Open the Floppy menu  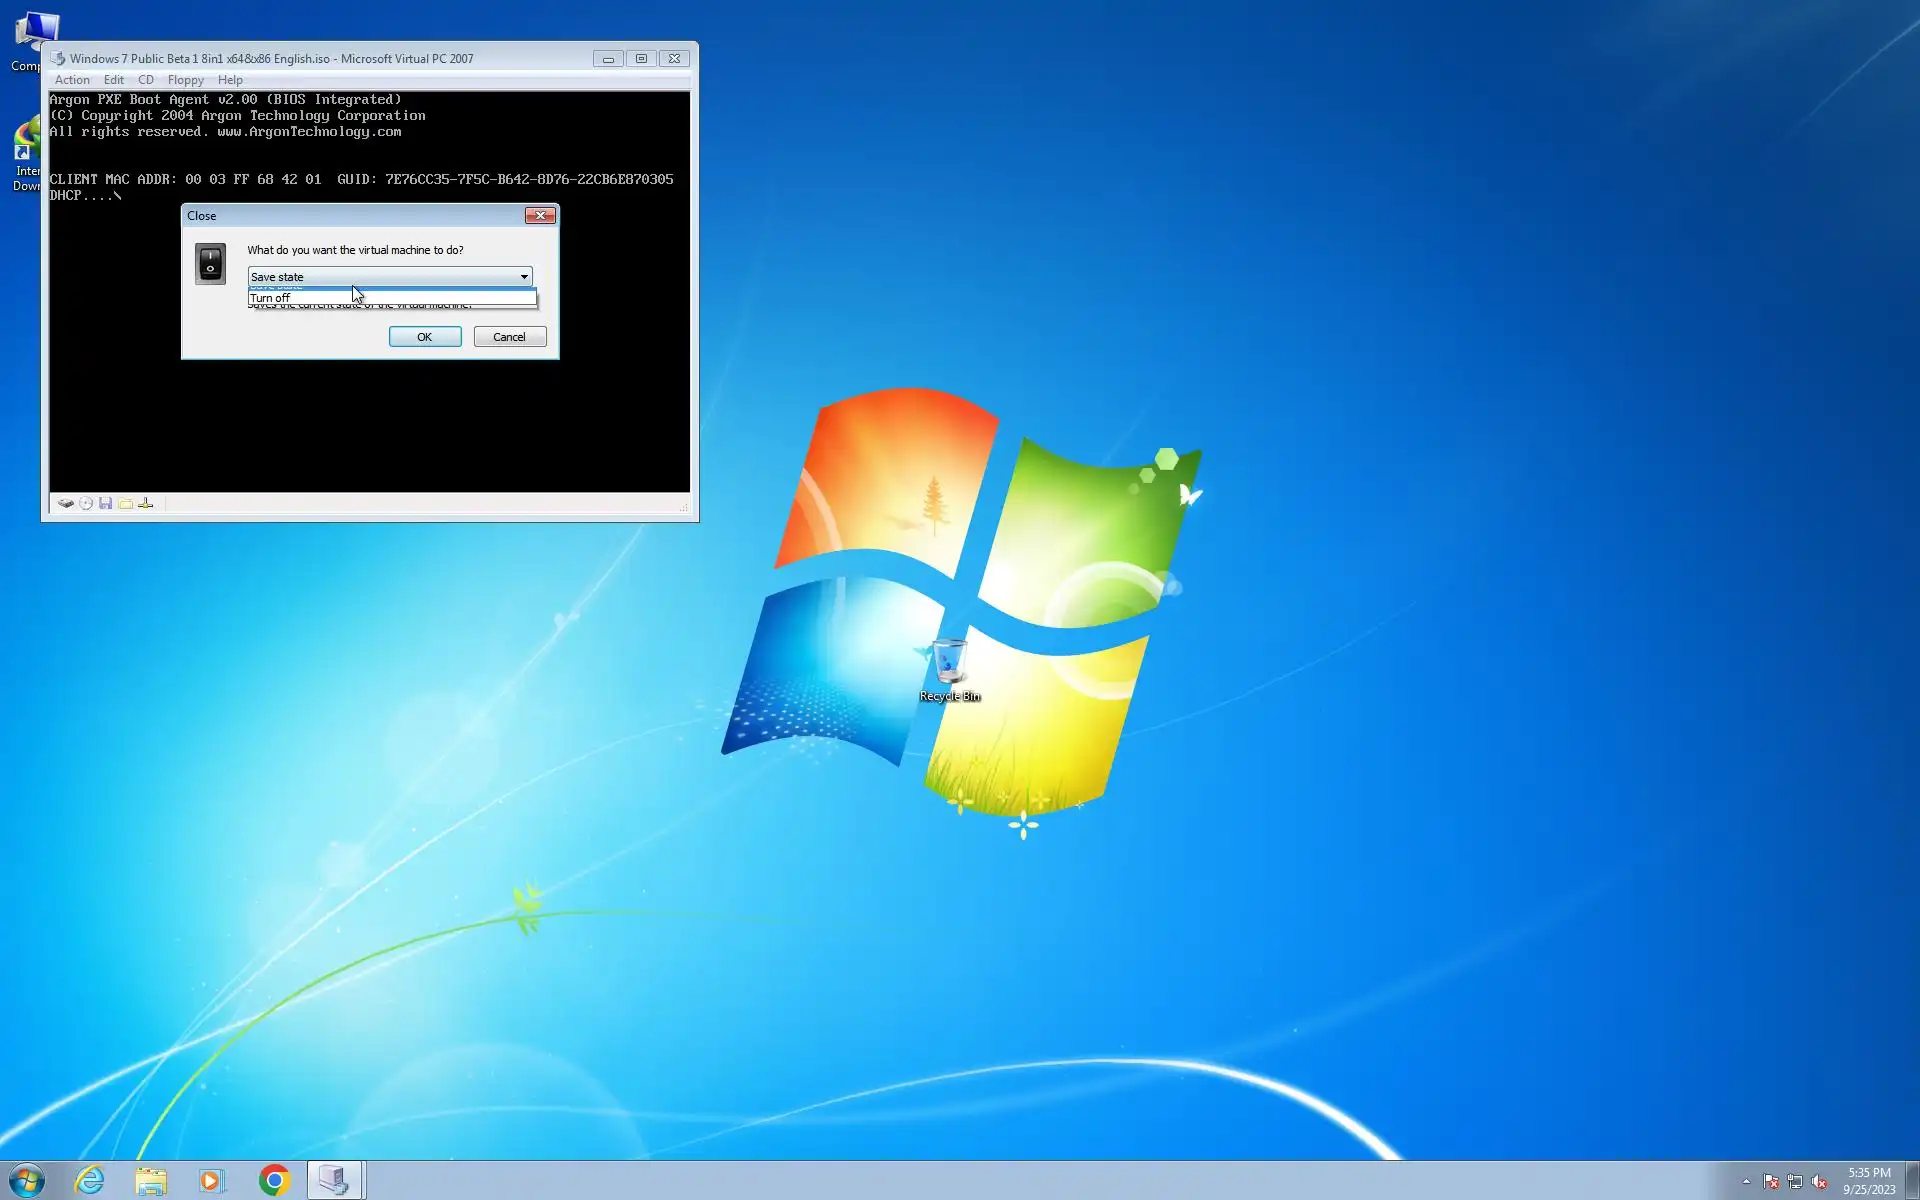coord(185,80)
